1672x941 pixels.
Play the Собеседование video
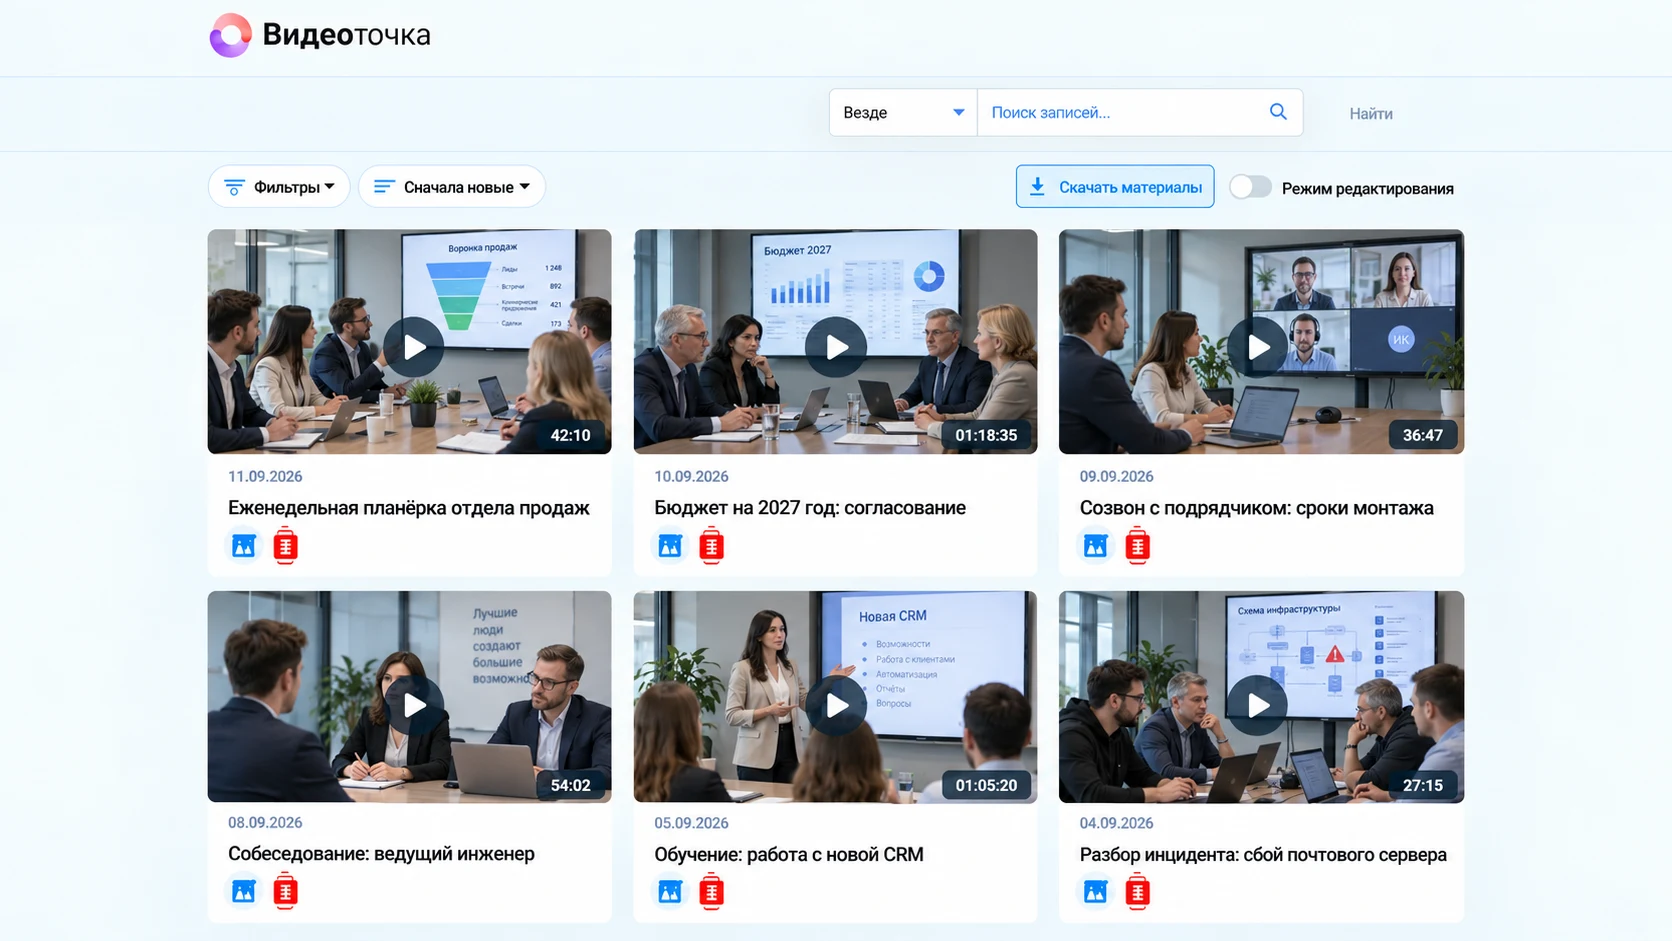(414, 705)
